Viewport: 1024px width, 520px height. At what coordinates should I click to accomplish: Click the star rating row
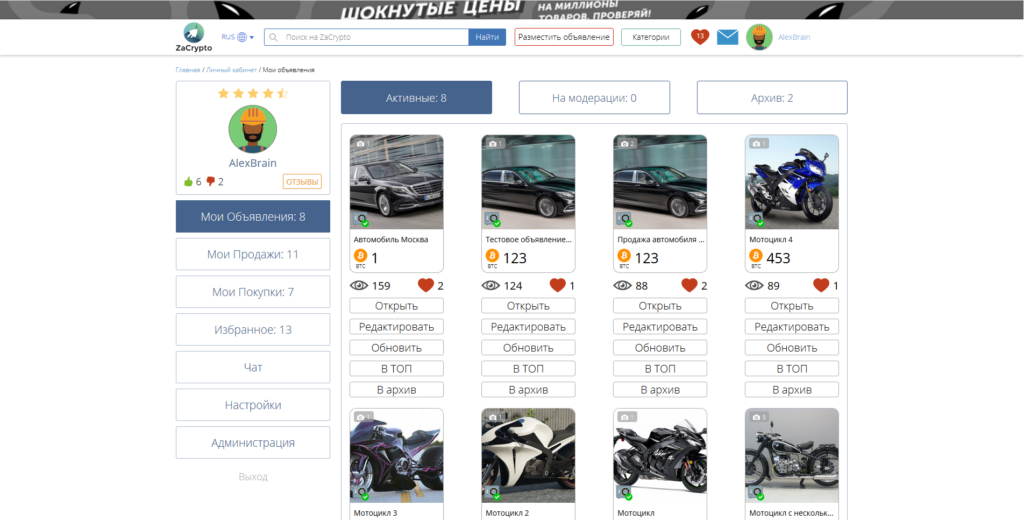253,93
